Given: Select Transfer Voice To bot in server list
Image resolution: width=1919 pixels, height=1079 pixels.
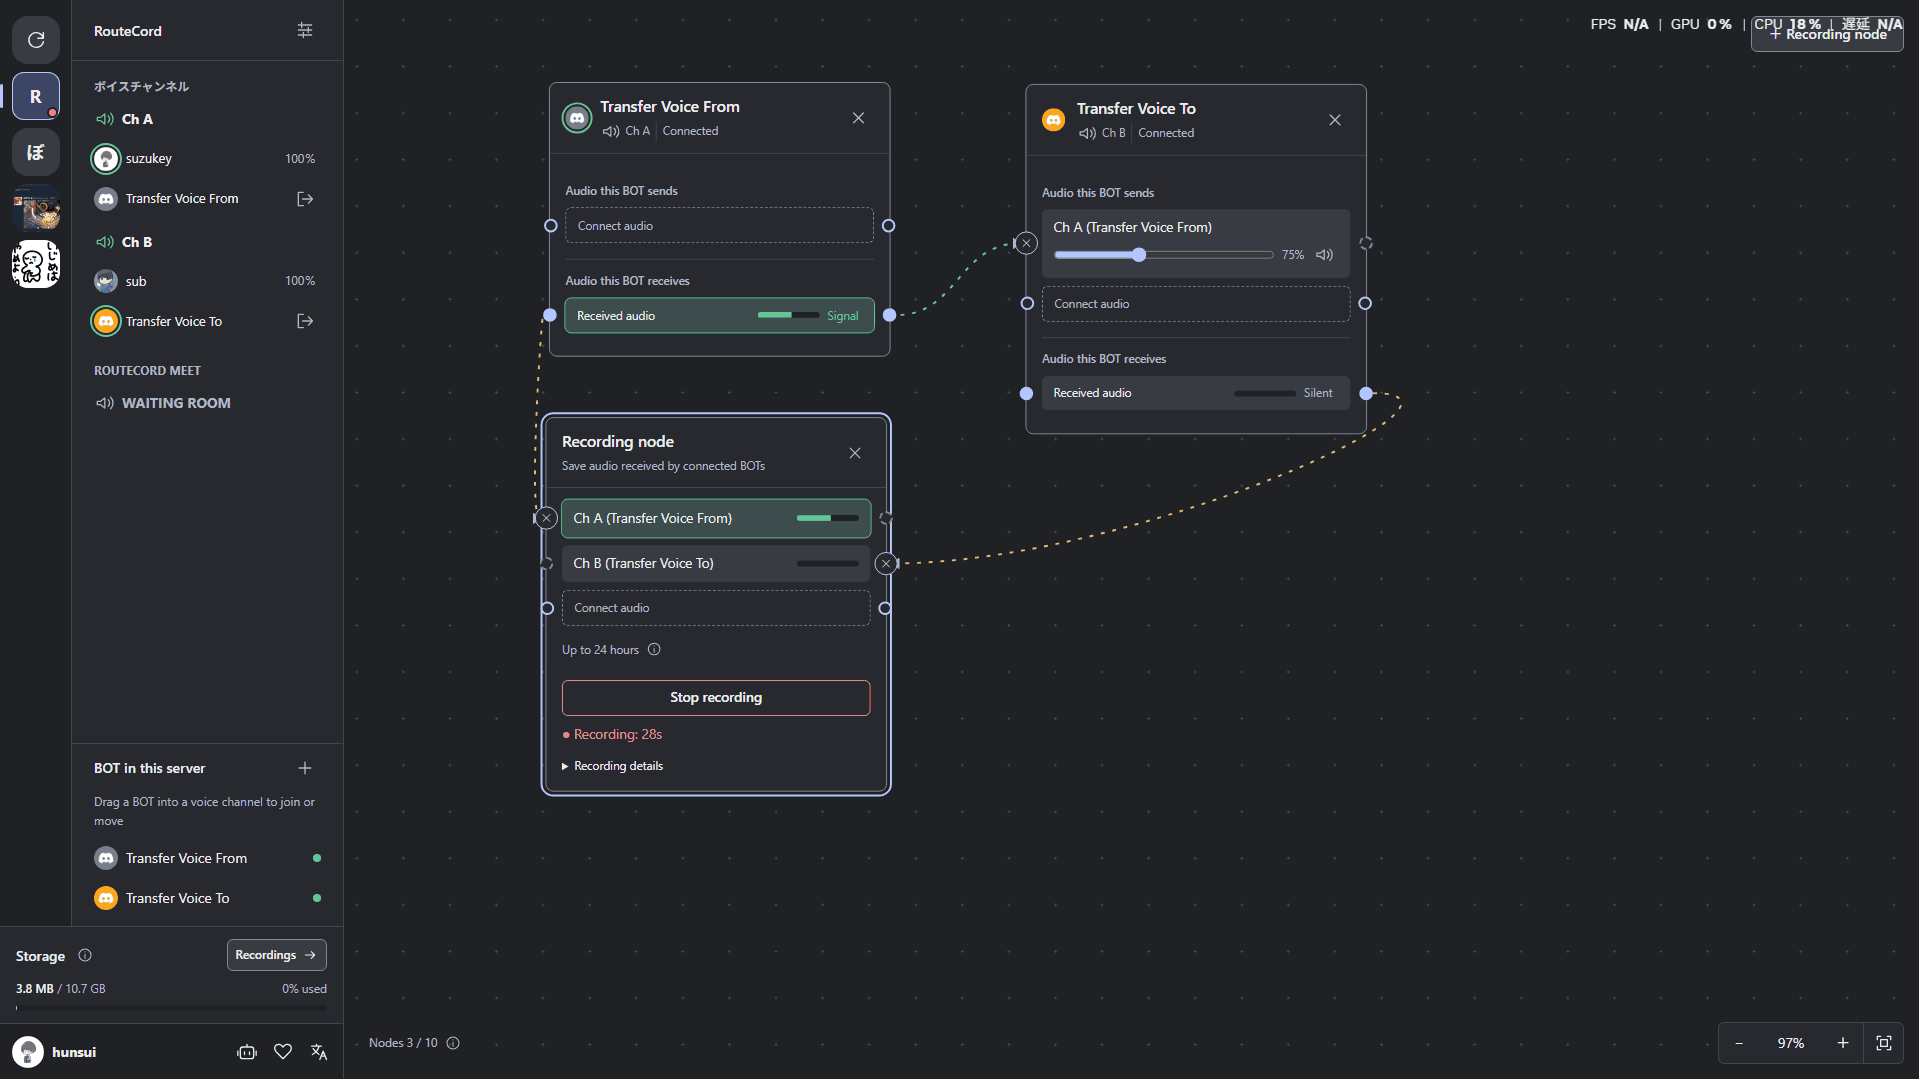Looking at the screenshot, I should tap(207, 898).
